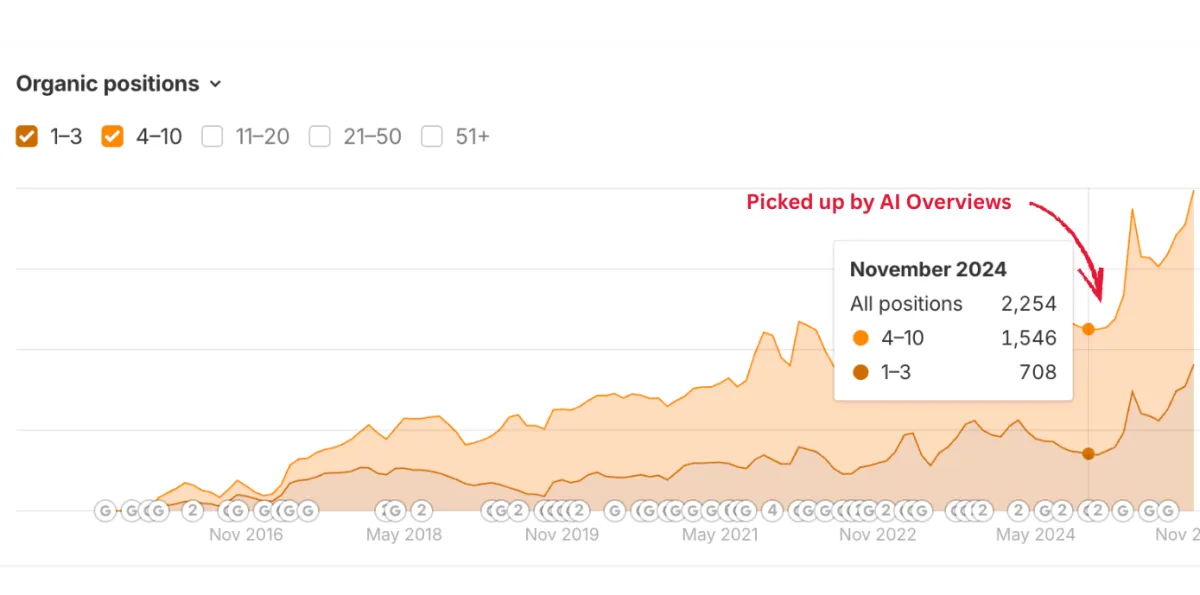Click the rightmost G update marker

coord(1167,511)
